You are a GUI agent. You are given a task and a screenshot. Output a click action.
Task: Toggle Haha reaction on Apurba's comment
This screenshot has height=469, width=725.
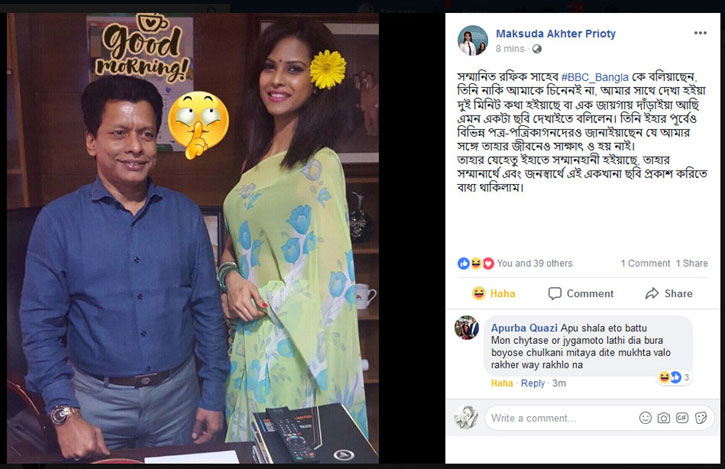pos(502,383)
